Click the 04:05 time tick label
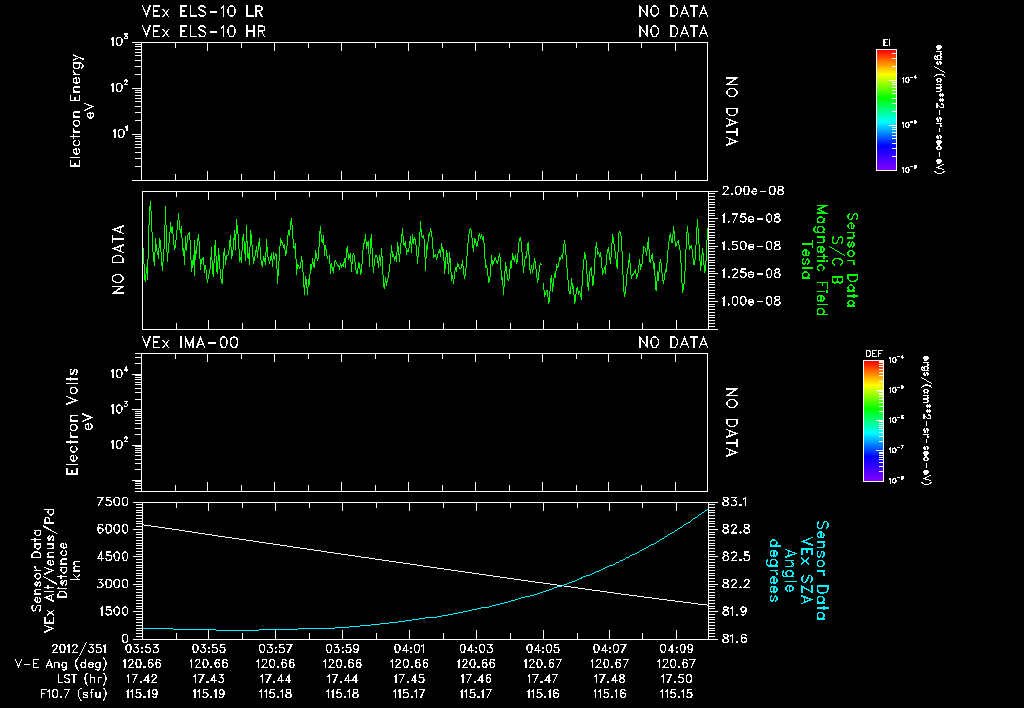The height and width of the screenshot is (708, 1024). click(x=543, y=649)
